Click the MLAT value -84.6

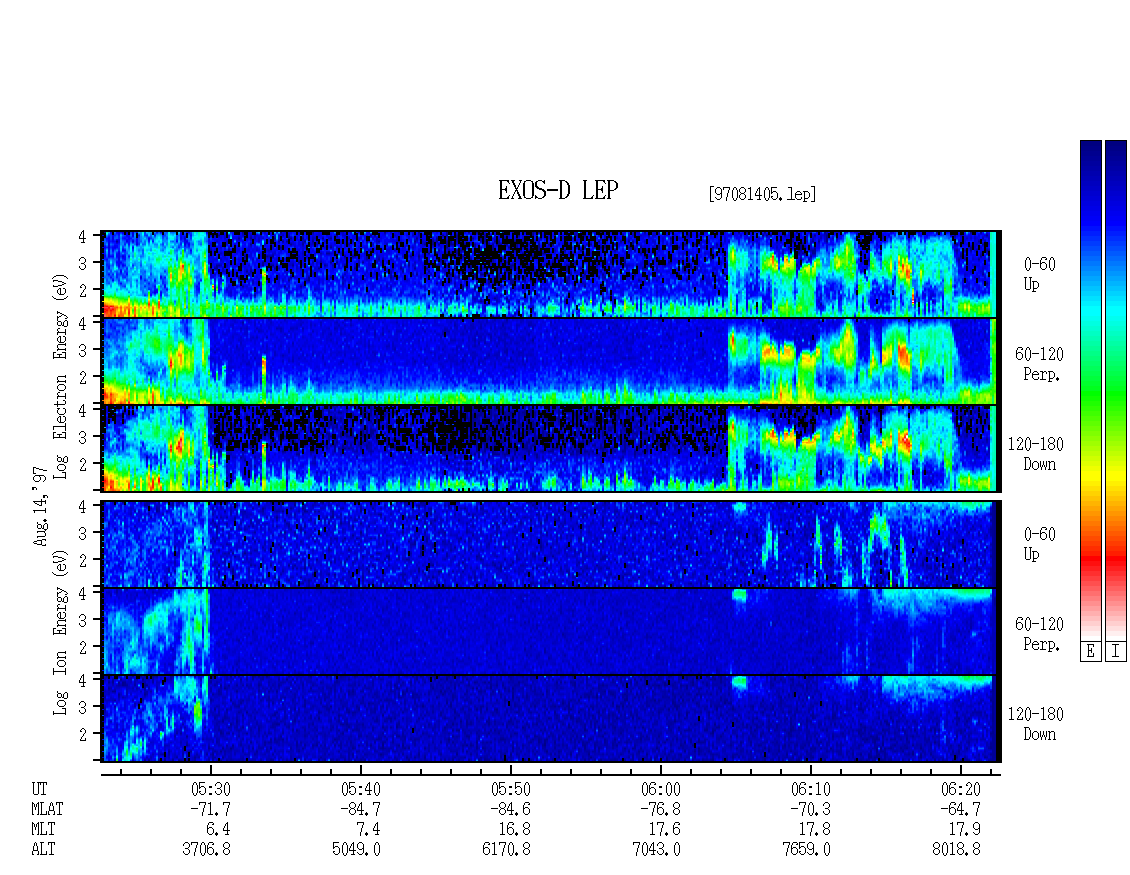510,809
